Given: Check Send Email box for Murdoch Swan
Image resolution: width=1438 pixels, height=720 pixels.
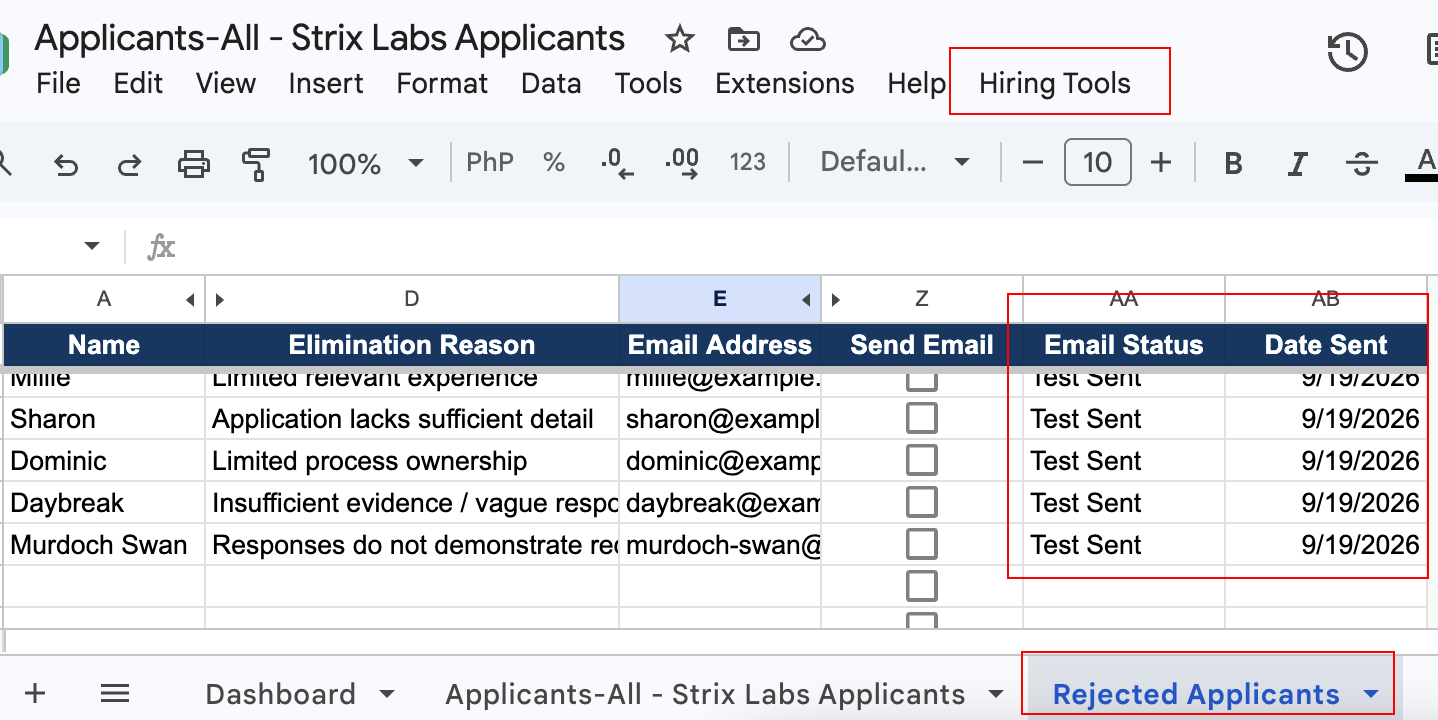Looking at the screenshot, I should coord(921,544).
